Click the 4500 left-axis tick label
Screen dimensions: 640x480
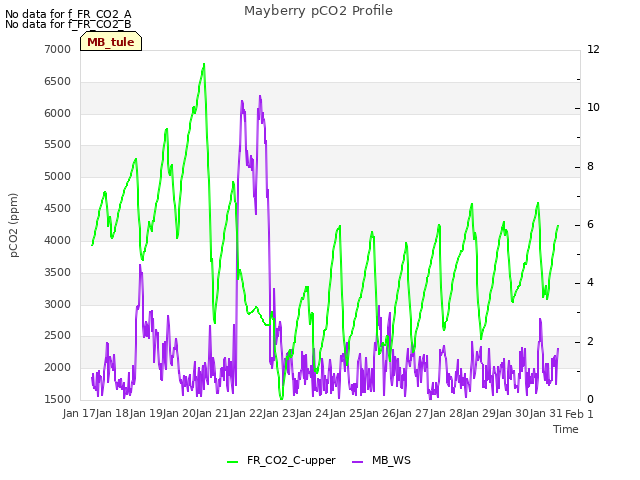[x=58, y=209]
